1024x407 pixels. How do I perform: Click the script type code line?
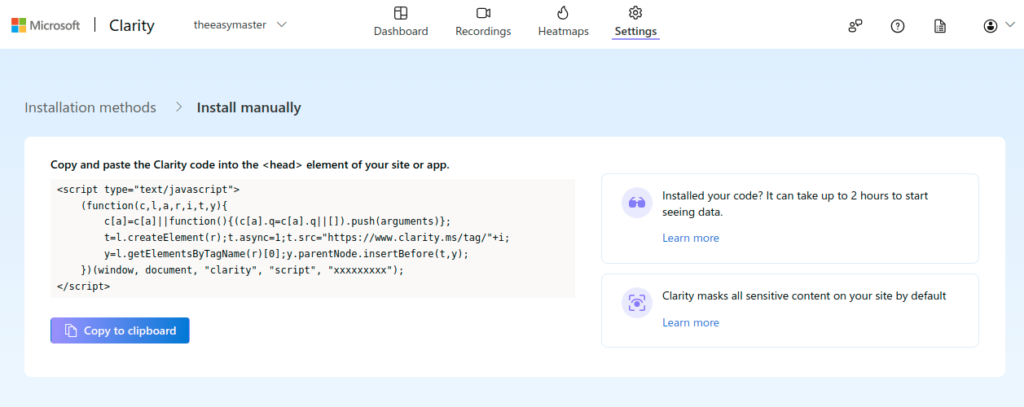(x=148, y=190)
